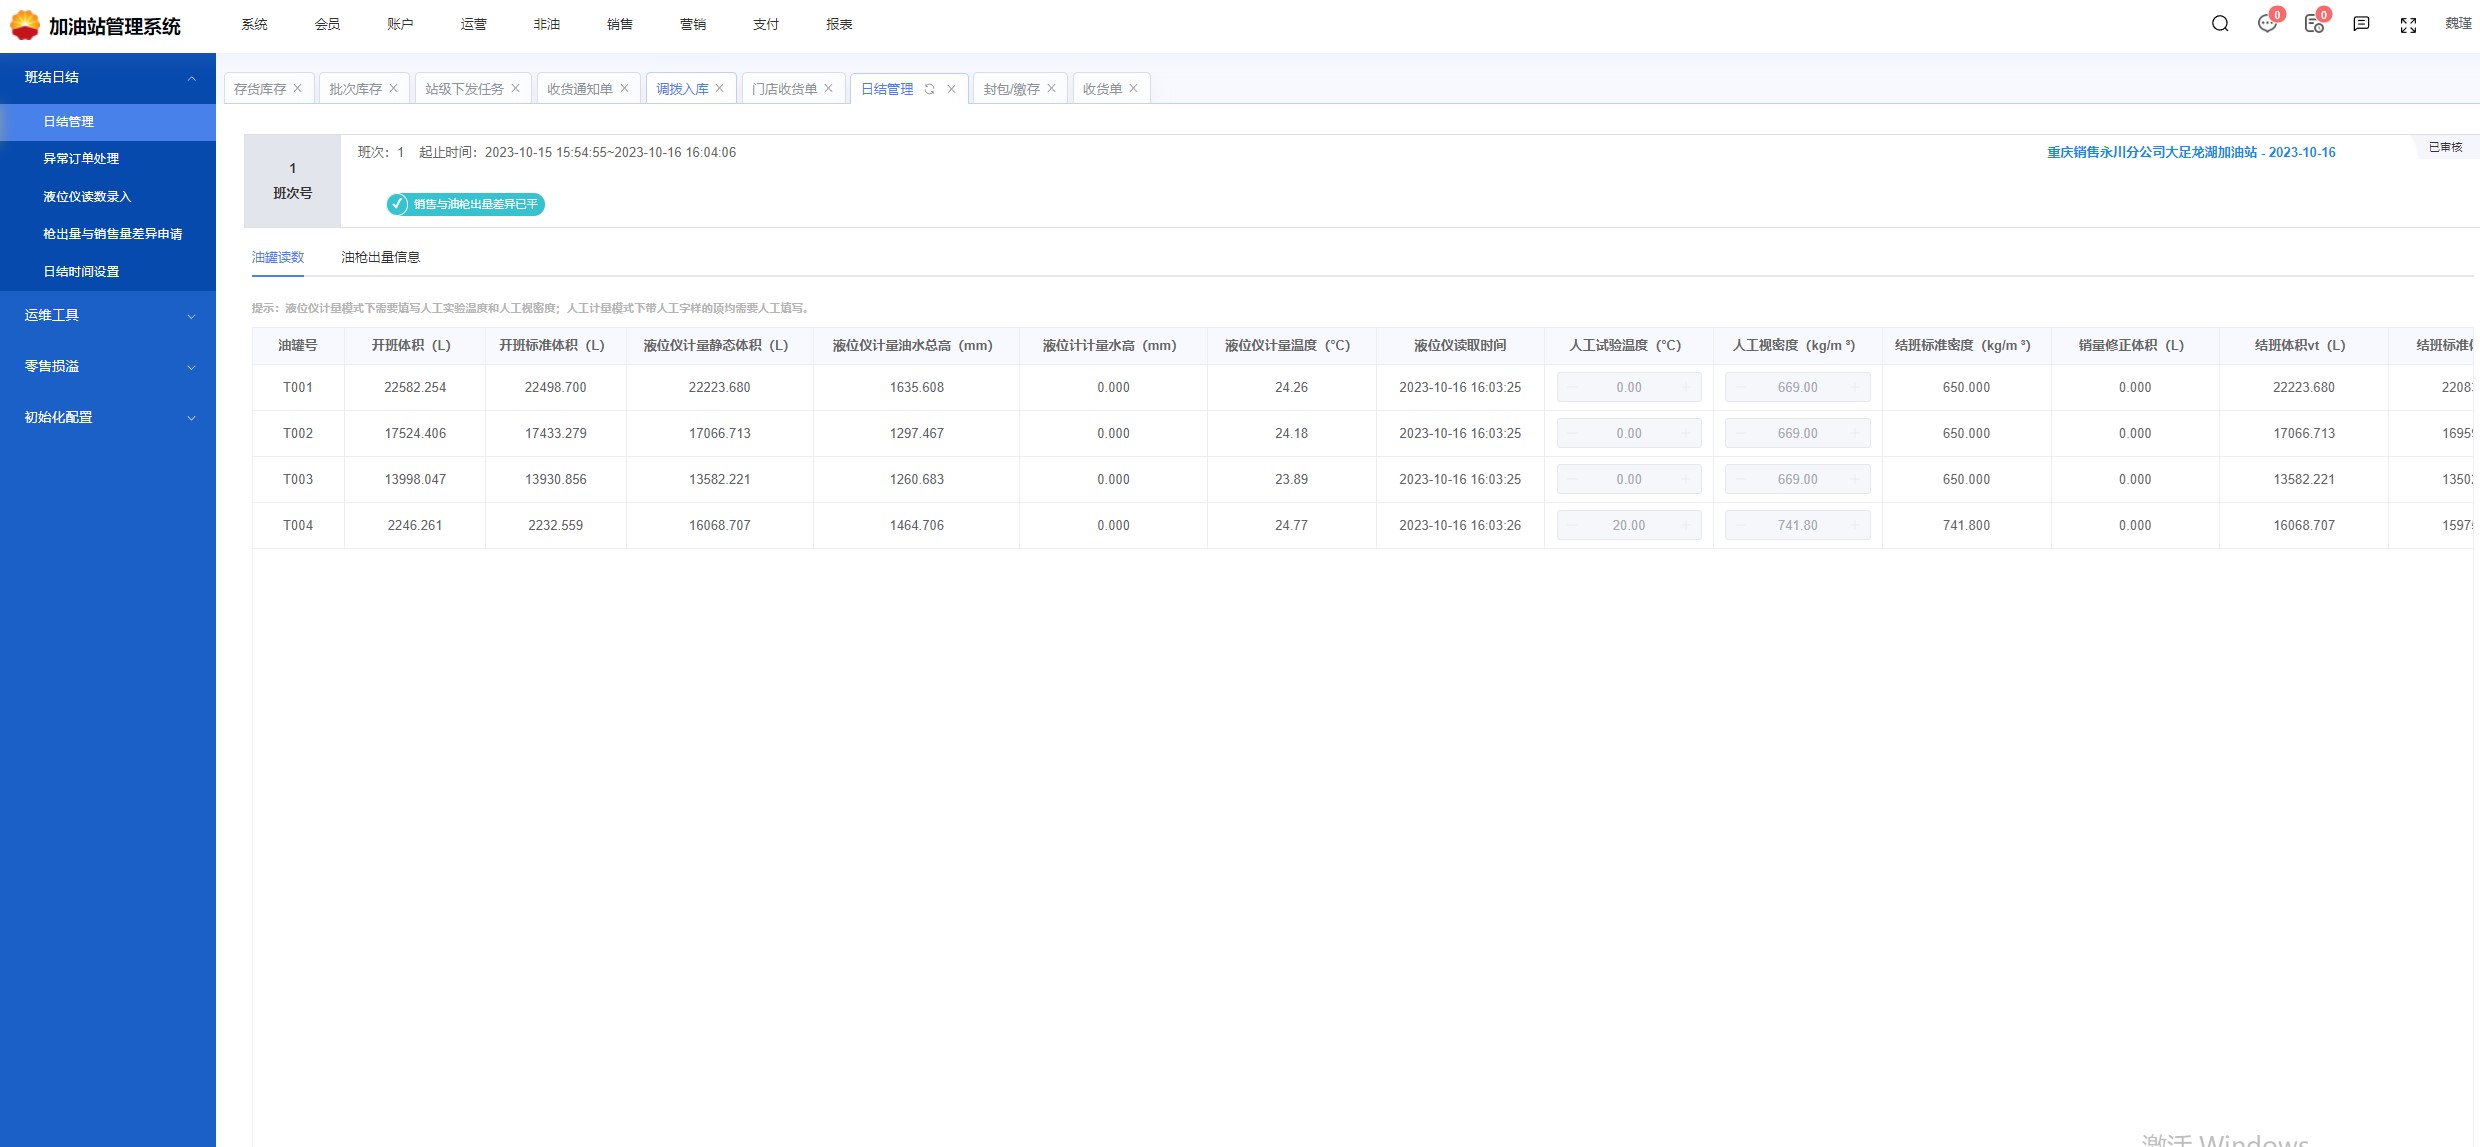Toggle fullscreen mode icon
The height and width of the screenshot is (1147, 2480).
coord(2408,25)
